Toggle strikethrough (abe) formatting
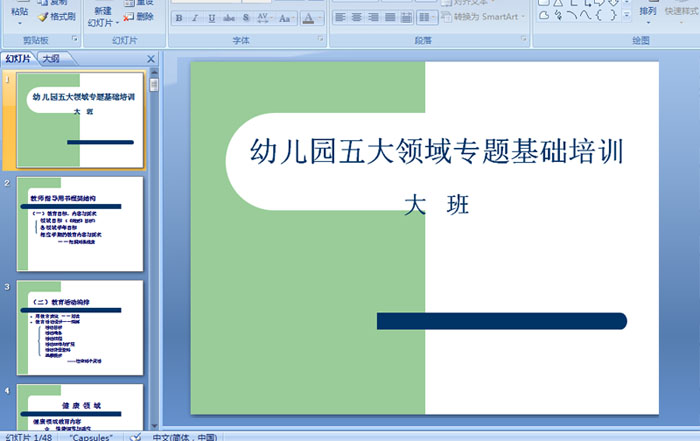 229,18
